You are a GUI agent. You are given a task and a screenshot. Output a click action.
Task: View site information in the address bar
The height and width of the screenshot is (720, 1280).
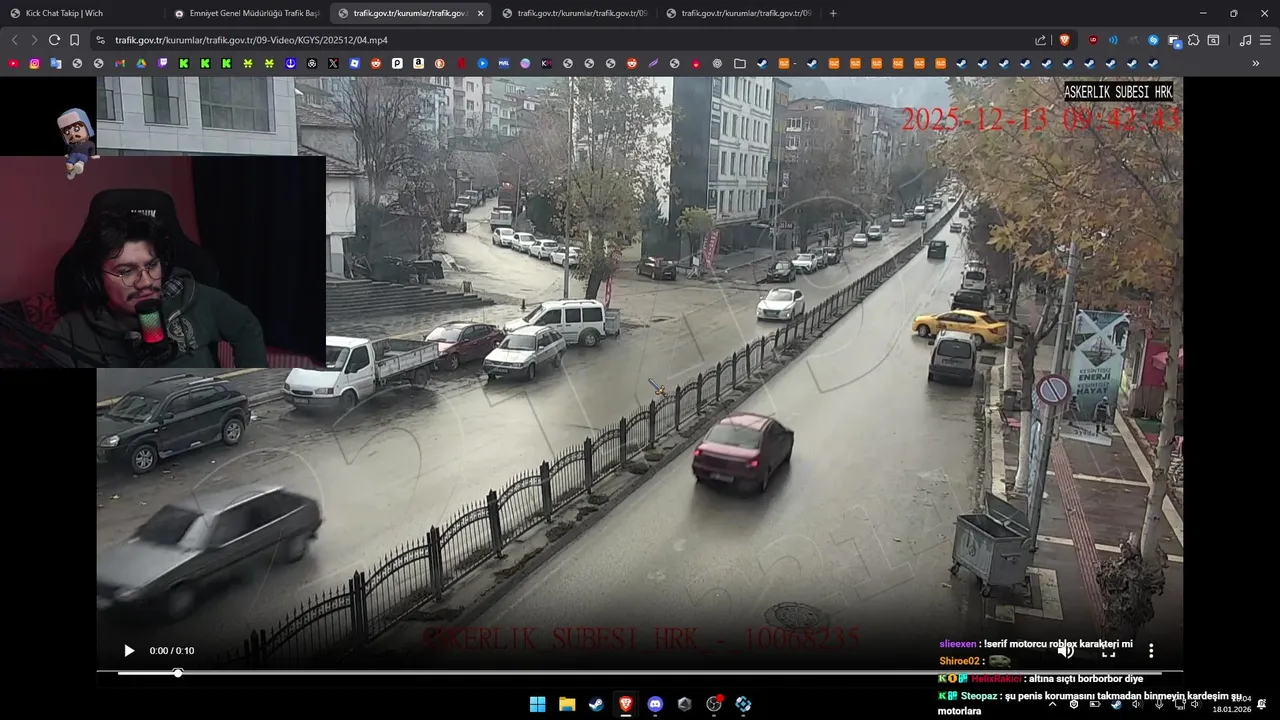99,40
